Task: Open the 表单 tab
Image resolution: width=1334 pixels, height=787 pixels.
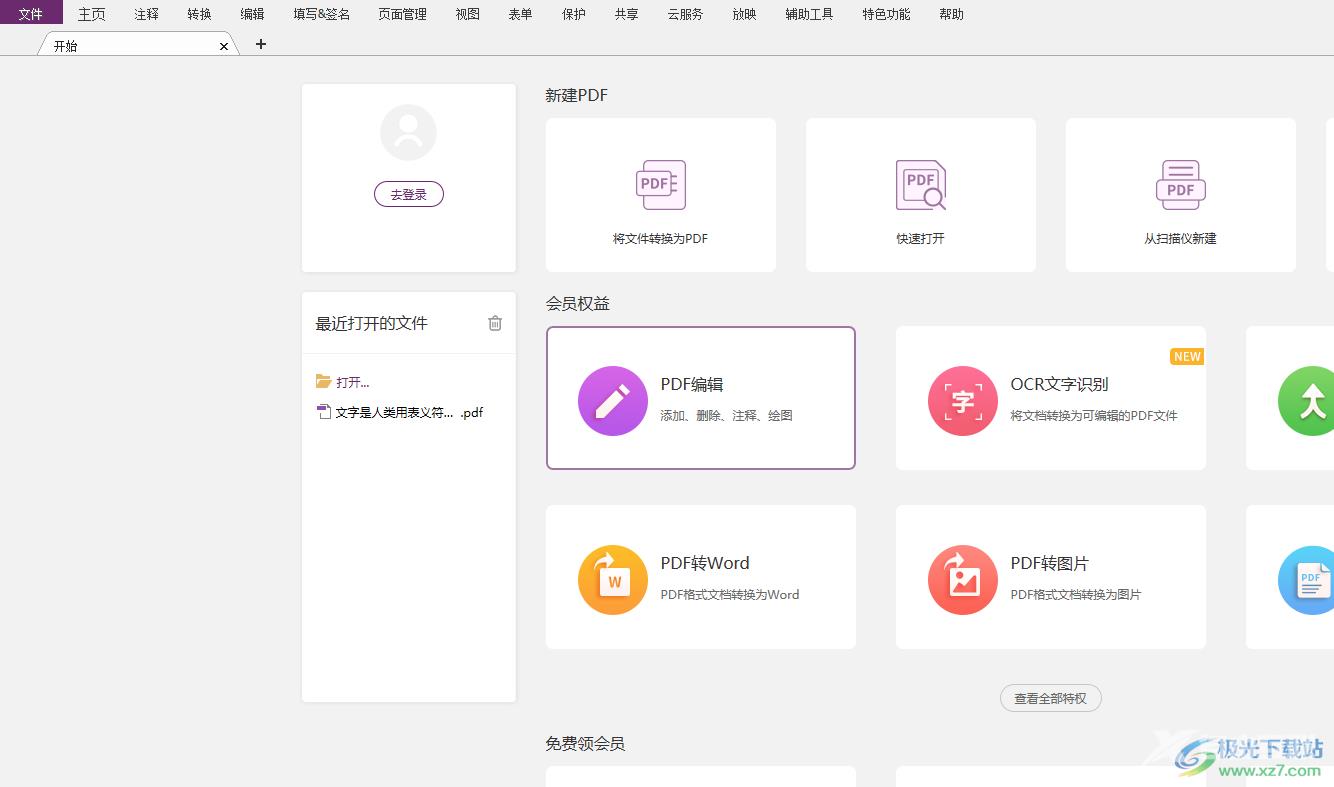Action: 520,14
